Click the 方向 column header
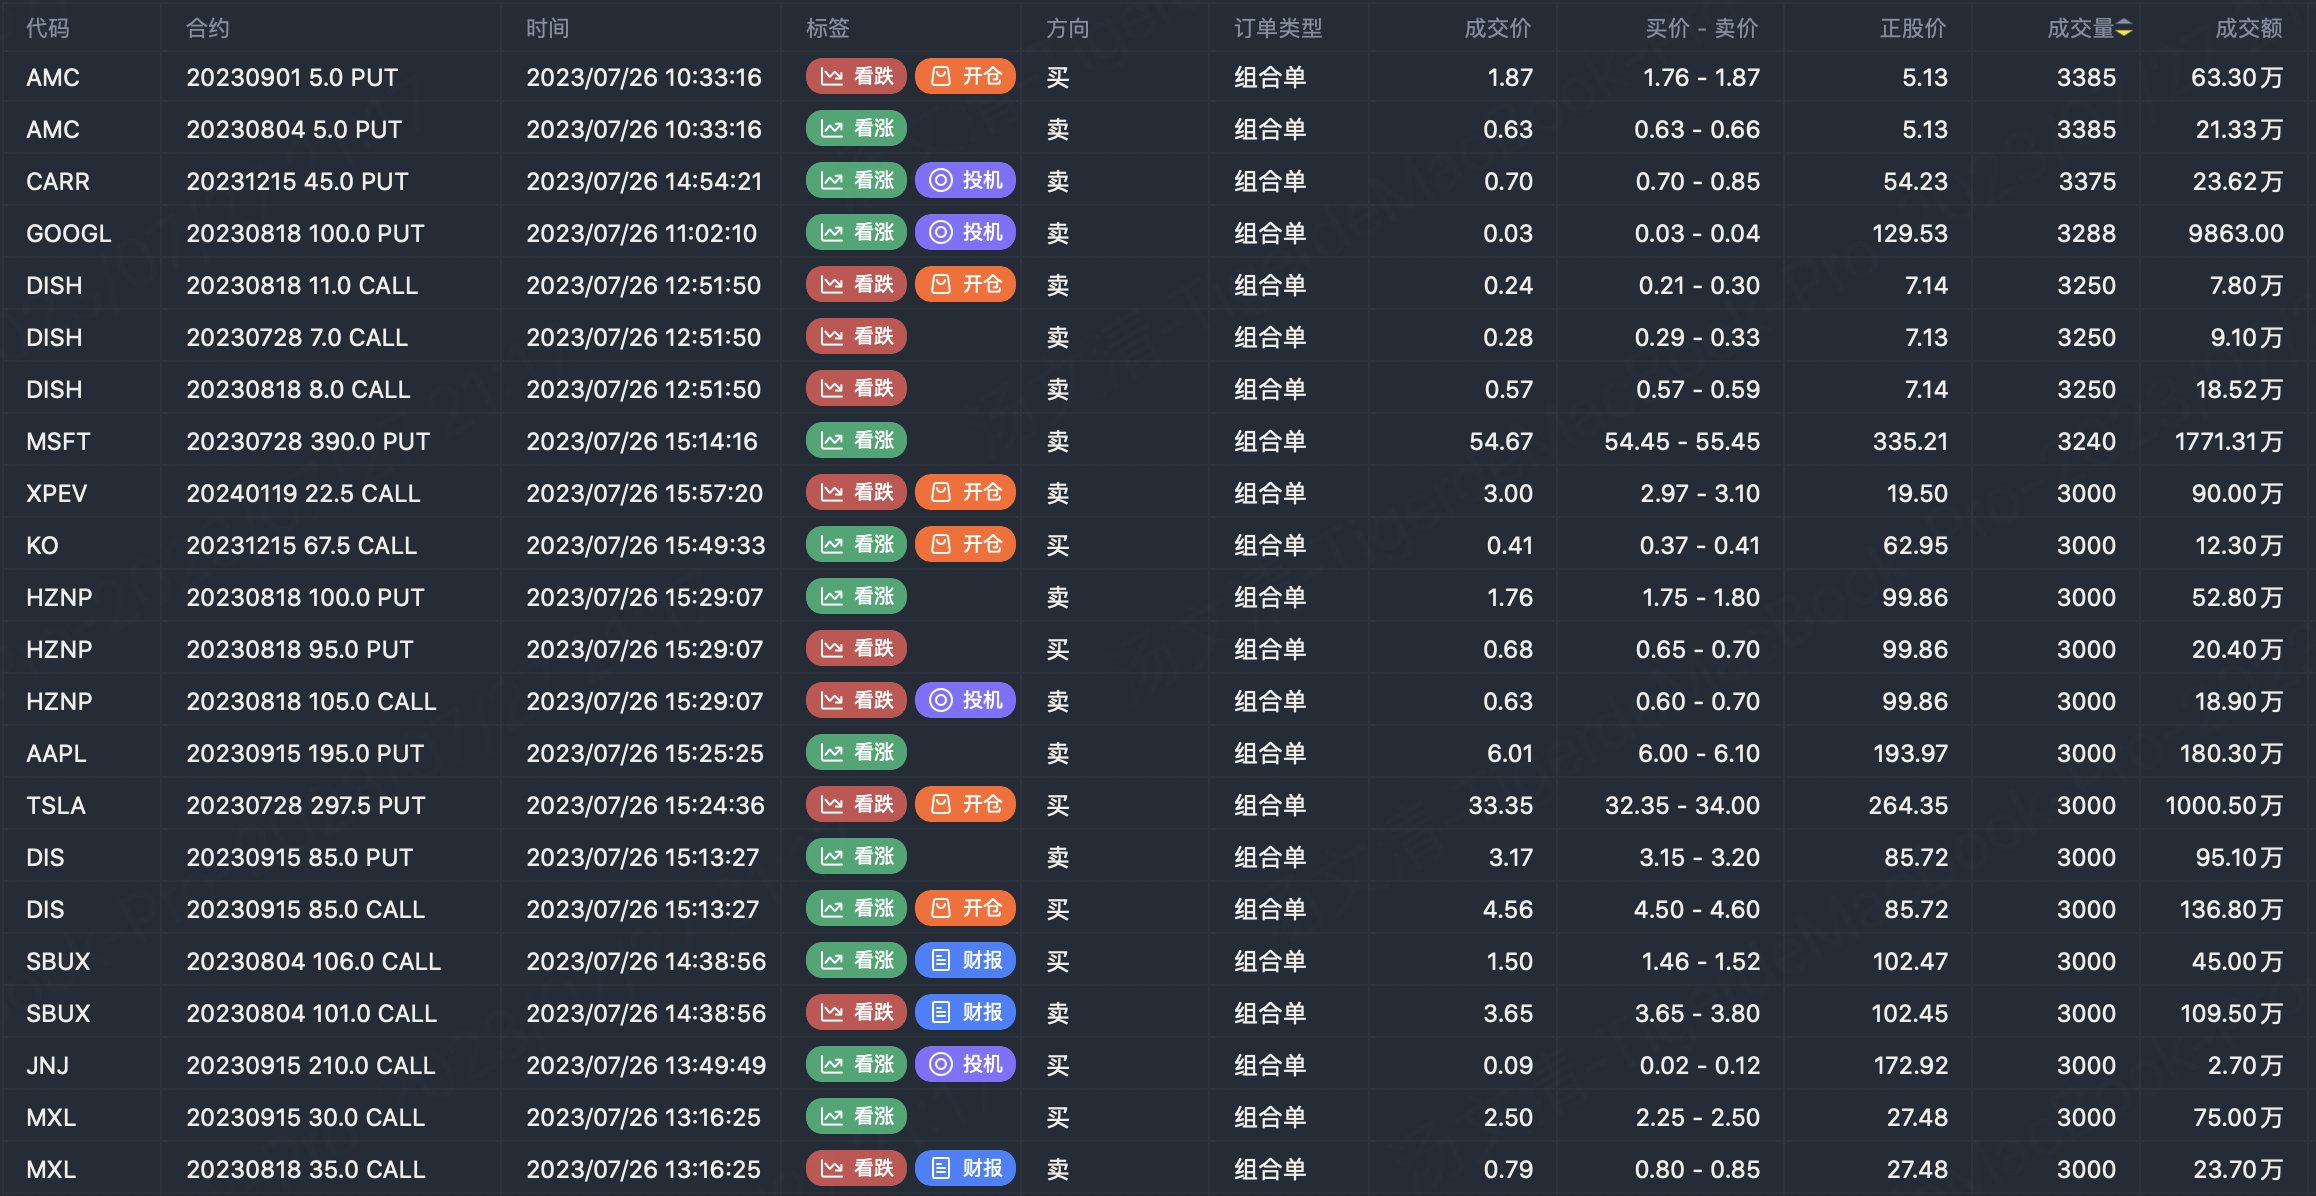The image size is (2316, 1196). (x=1068, y=29)
